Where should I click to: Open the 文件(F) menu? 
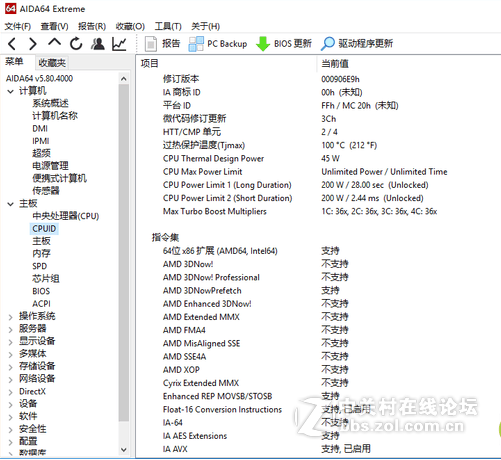18,26
